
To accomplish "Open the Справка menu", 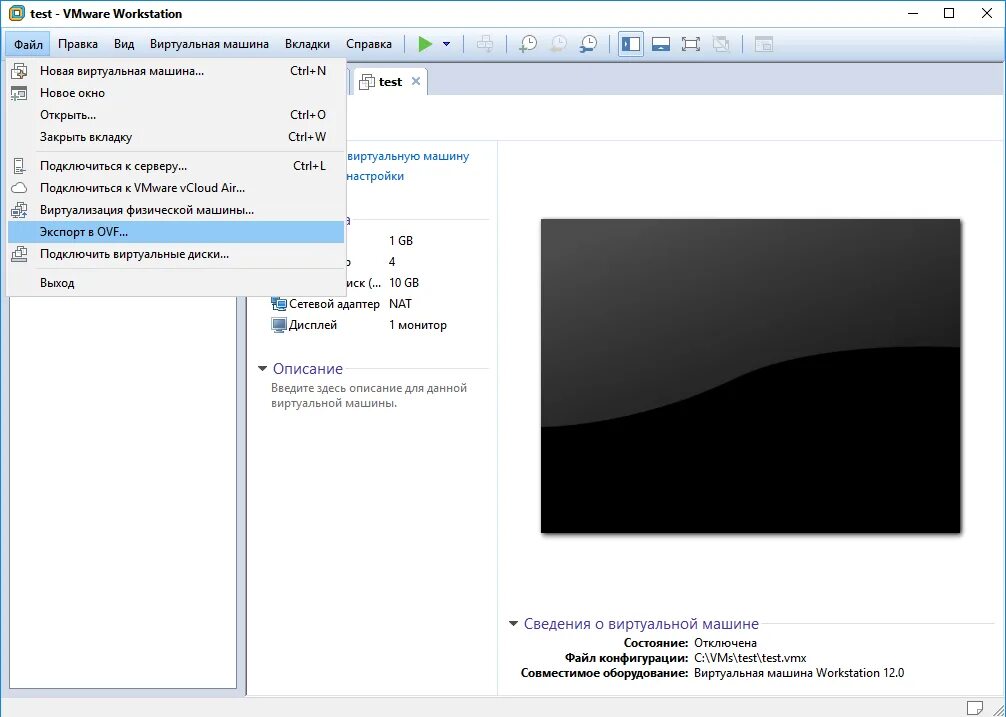I will 369,44.
